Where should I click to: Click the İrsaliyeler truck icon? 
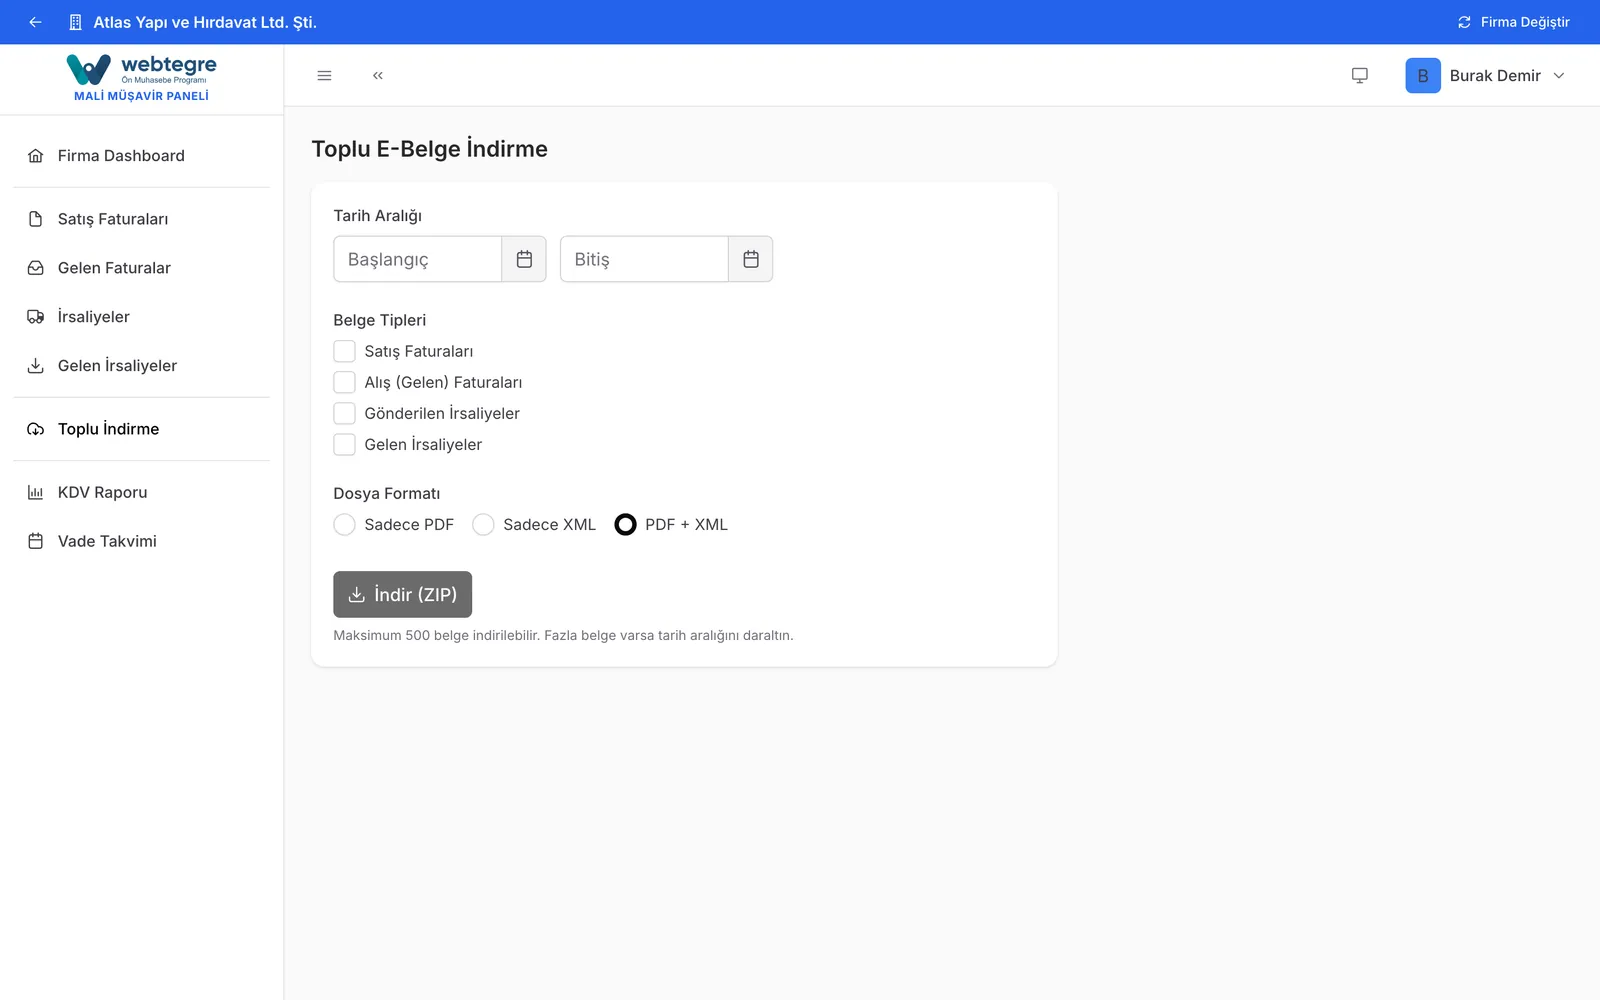[x=36, y=317]
